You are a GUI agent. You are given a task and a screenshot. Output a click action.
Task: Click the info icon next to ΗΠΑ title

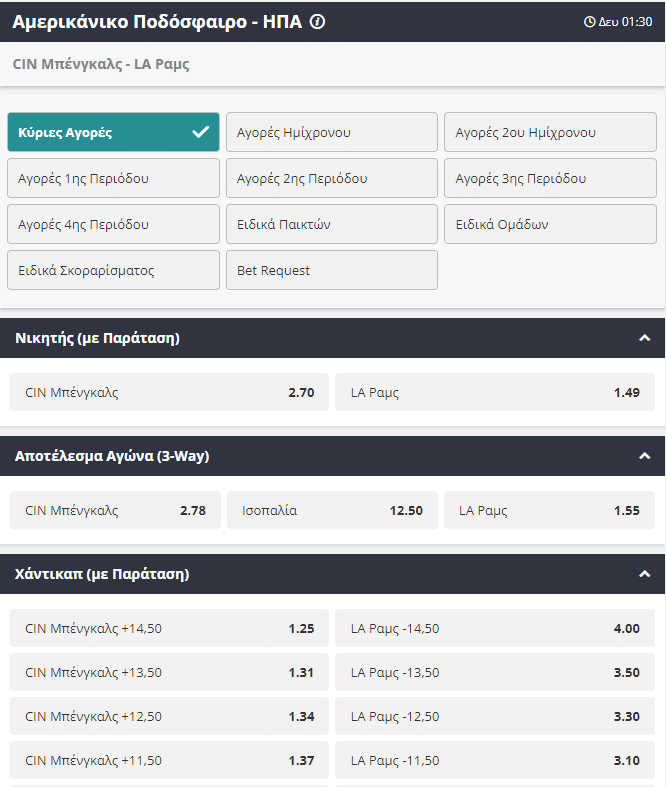pos(318,21)
